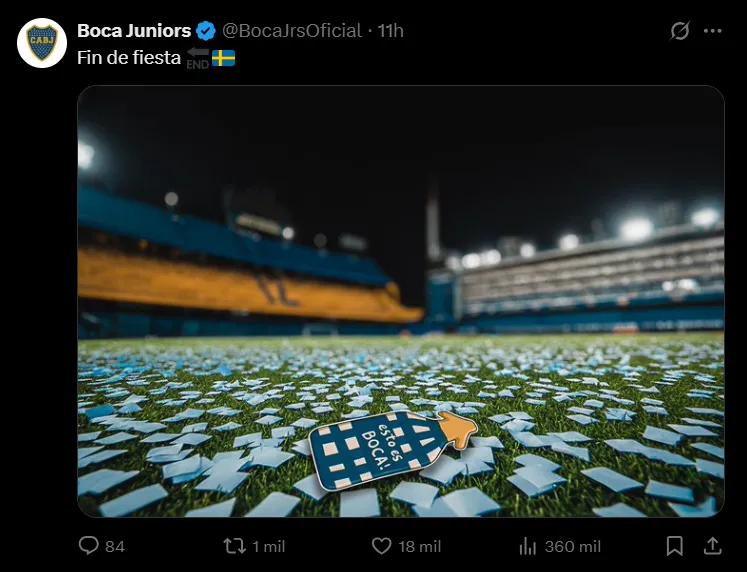This screenshot has height=572, width=747.
Task: Open the share options arrow
Action: [712, 546]
